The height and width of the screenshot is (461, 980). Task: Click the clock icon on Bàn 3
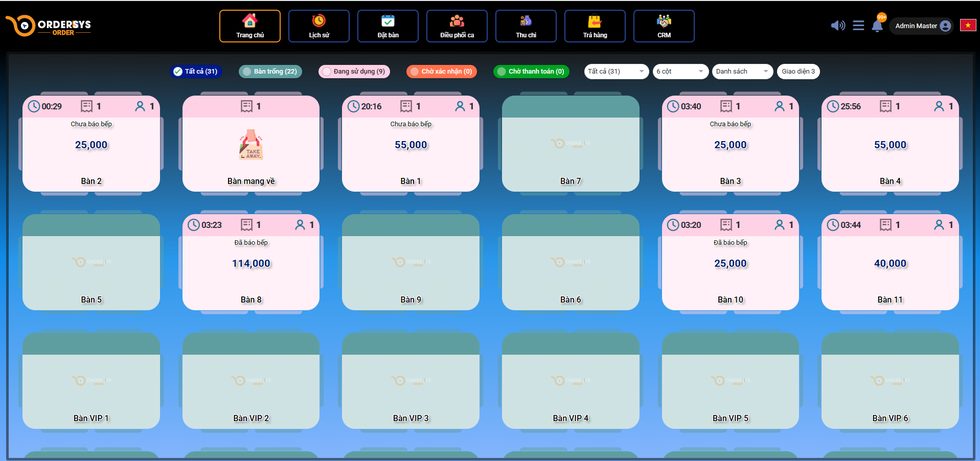pyautogui.click(x=672, y=106)
